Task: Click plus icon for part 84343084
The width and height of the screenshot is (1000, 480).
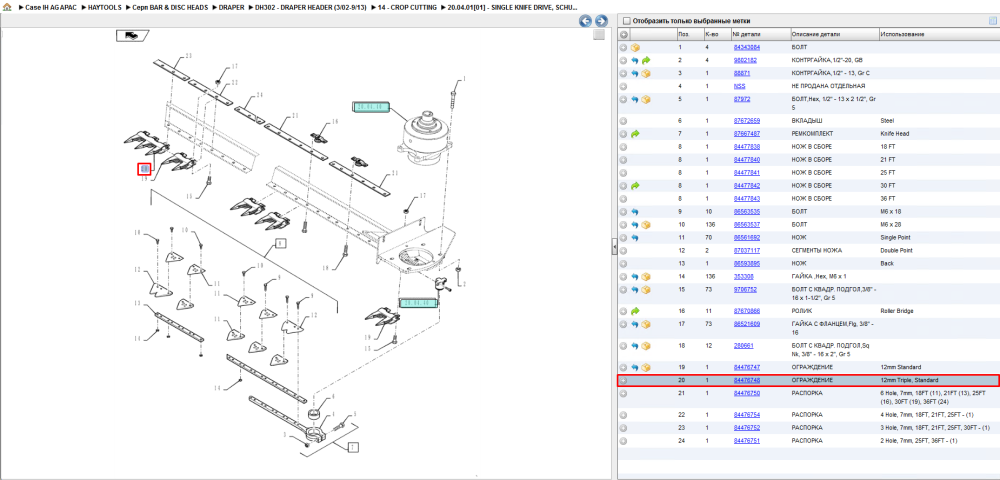Action: 624,47
